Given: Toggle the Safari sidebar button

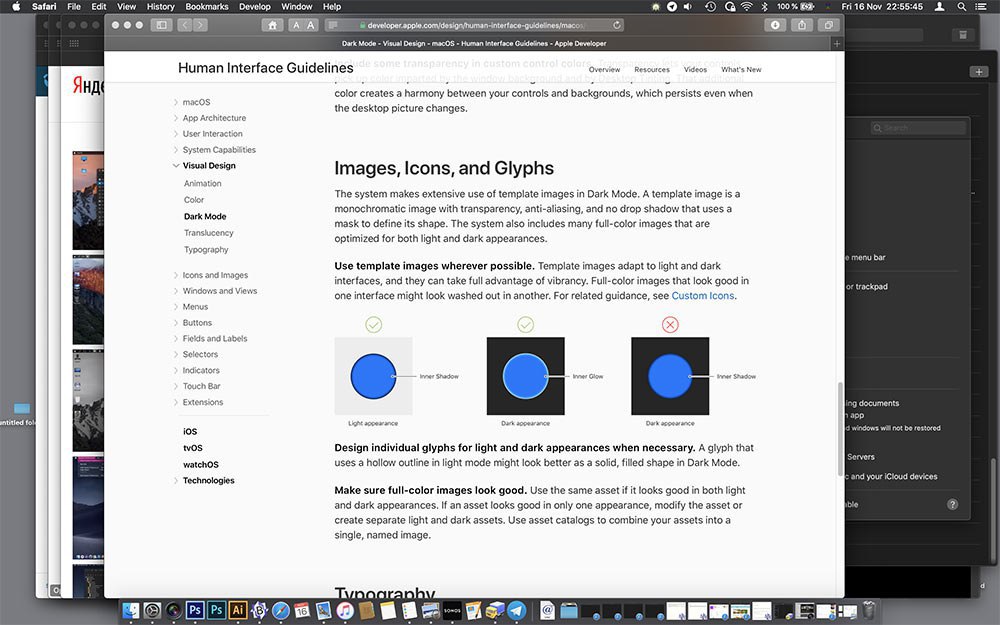Looking at the screenshot, I should (x=161, y=25).
